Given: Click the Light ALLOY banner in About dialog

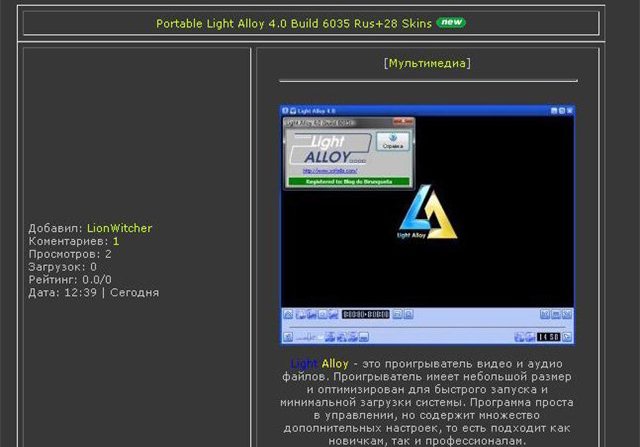Looking at the screenshot, I should (329, 149).
